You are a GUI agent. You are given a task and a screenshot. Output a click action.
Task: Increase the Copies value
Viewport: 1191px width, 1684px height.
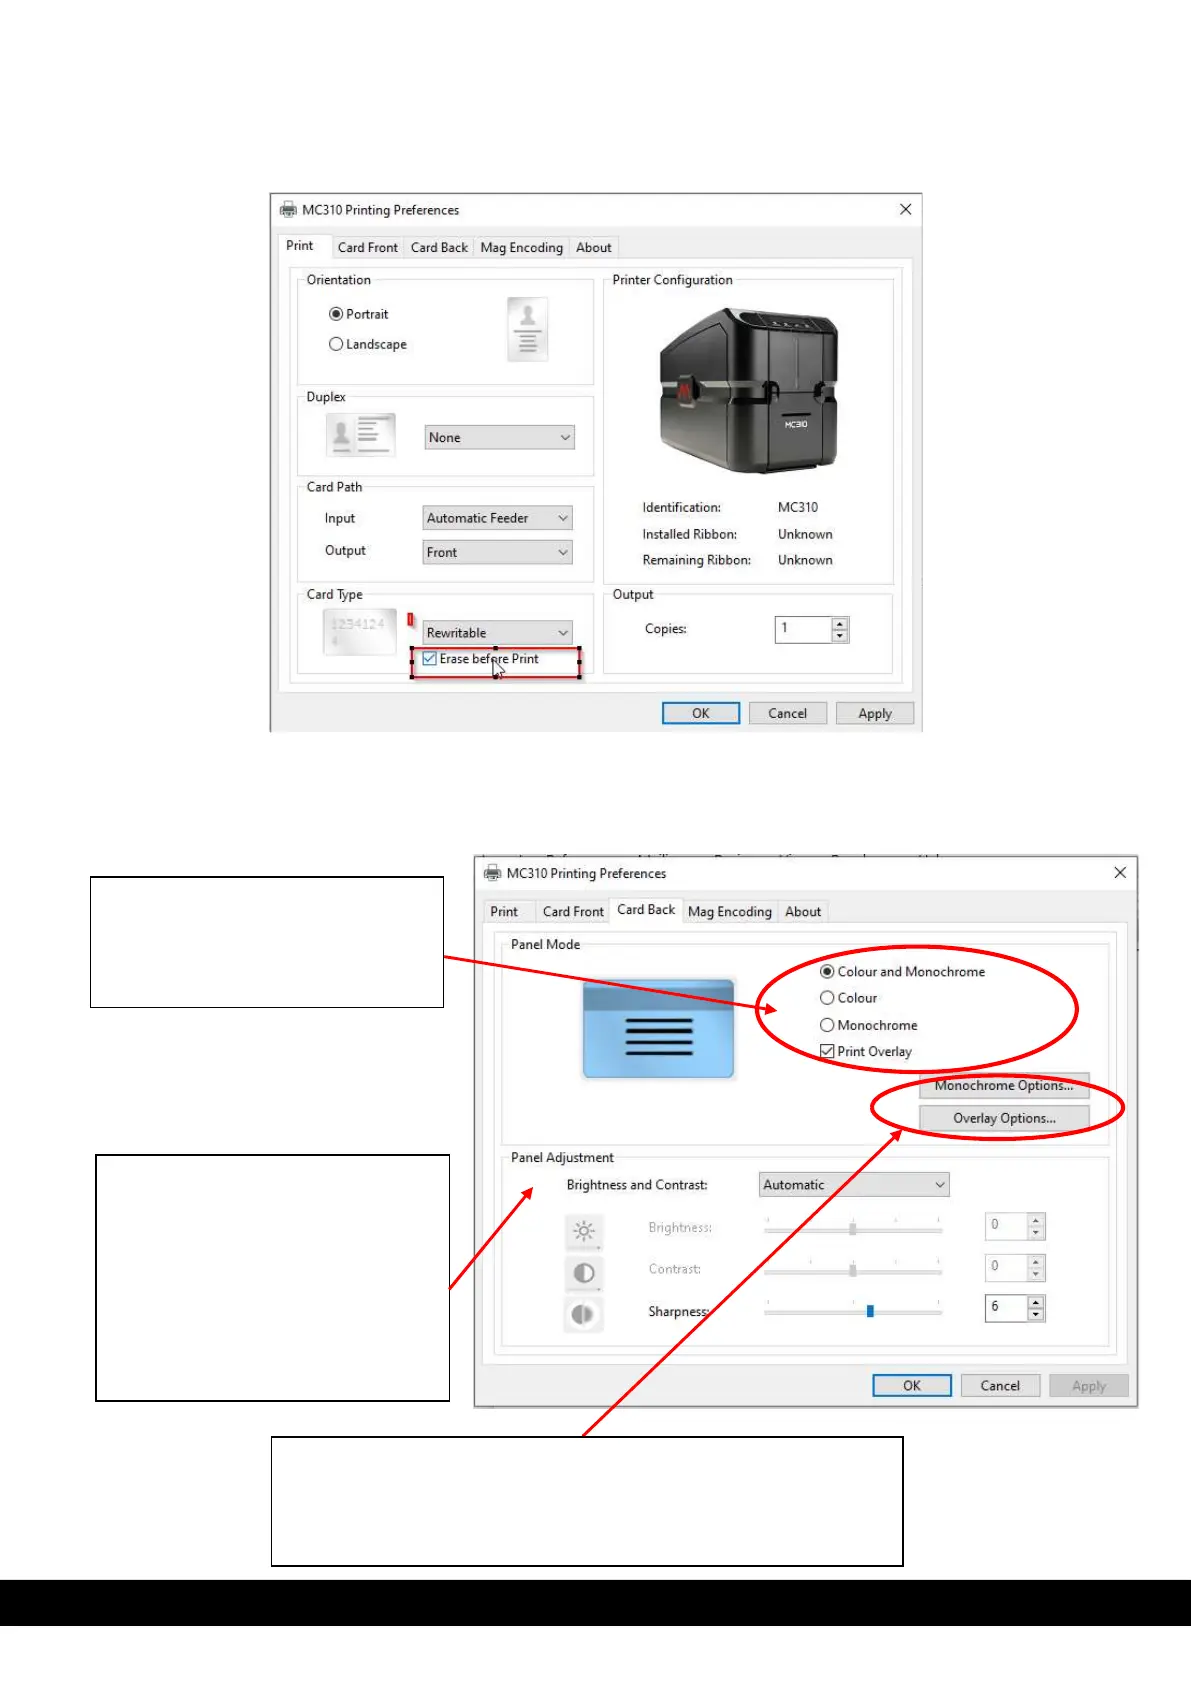coord(840,623)
